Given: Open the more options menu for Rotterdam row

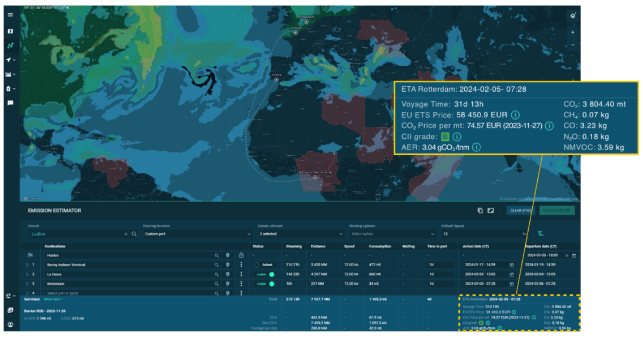Looking at the screenshot, I should click(x=241, y=284).
